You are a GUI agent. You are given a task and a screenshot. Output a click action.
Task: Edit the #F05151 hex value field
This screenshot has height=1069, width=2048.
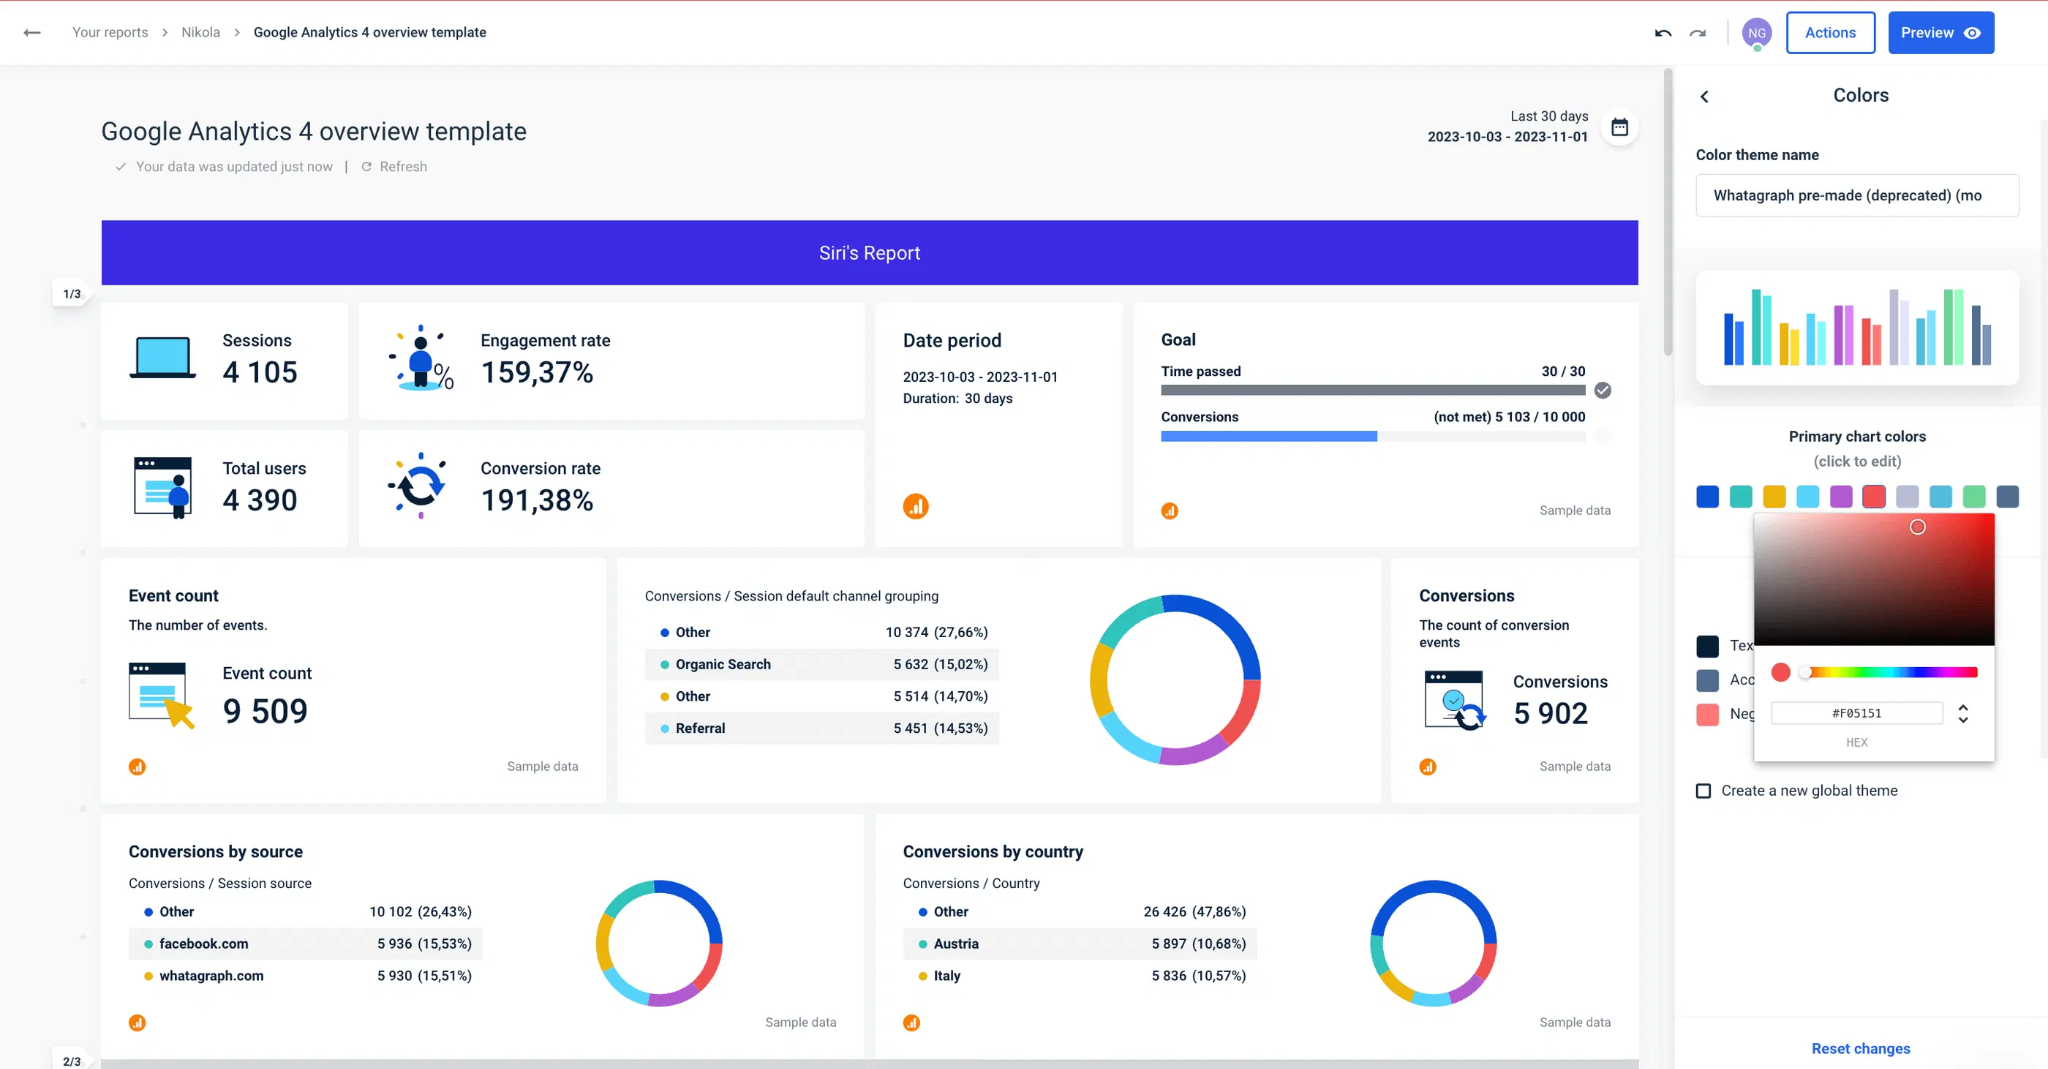click(x=1857, y=712)
